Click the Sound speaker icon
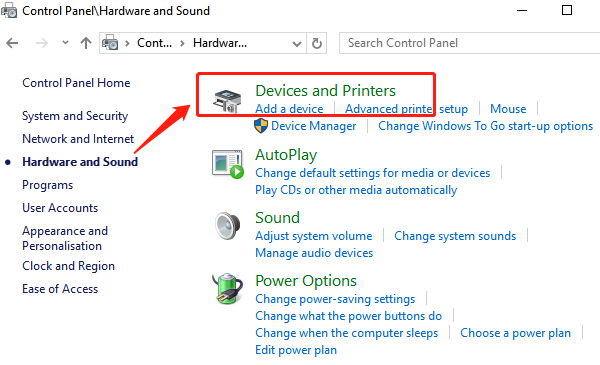The image size is (600, 365). (227, 226)
